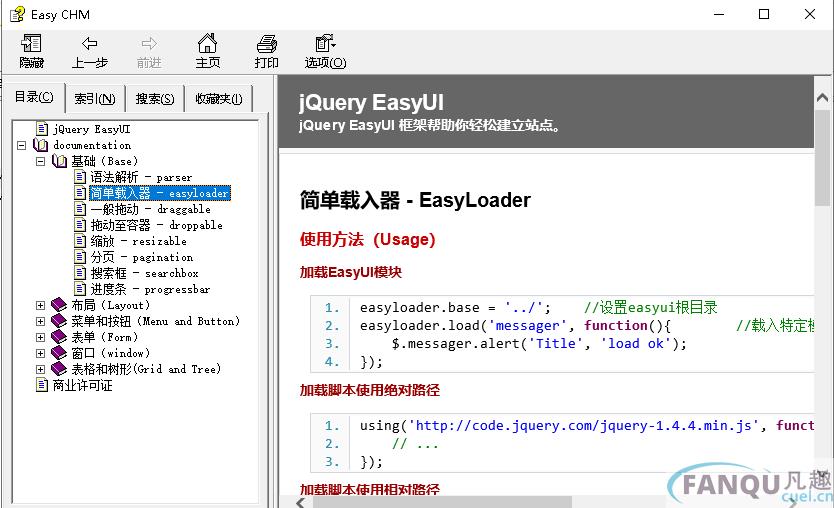Open 搜索框 - searchbox topic
The image size is (834, 508).
click(x=144, y=273)
